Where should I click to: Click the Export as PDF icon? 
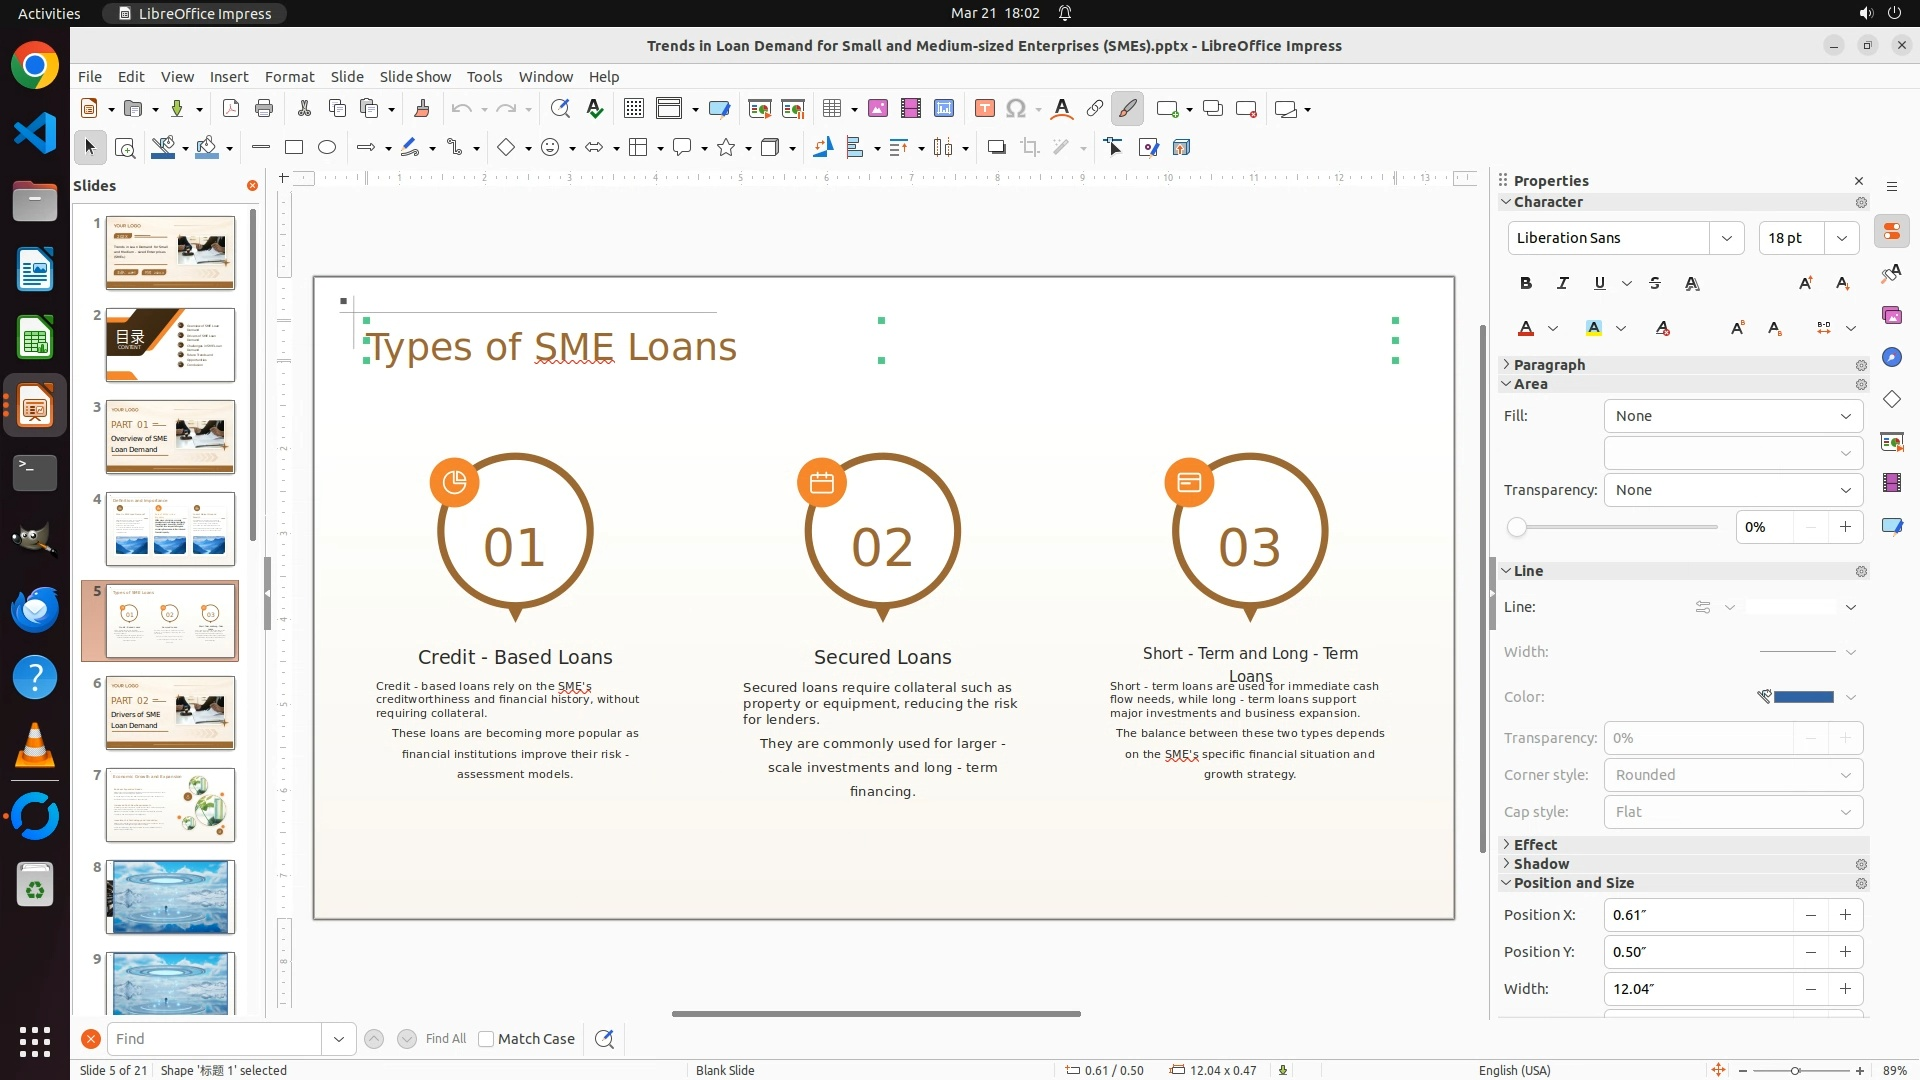[x=231, y=109]
